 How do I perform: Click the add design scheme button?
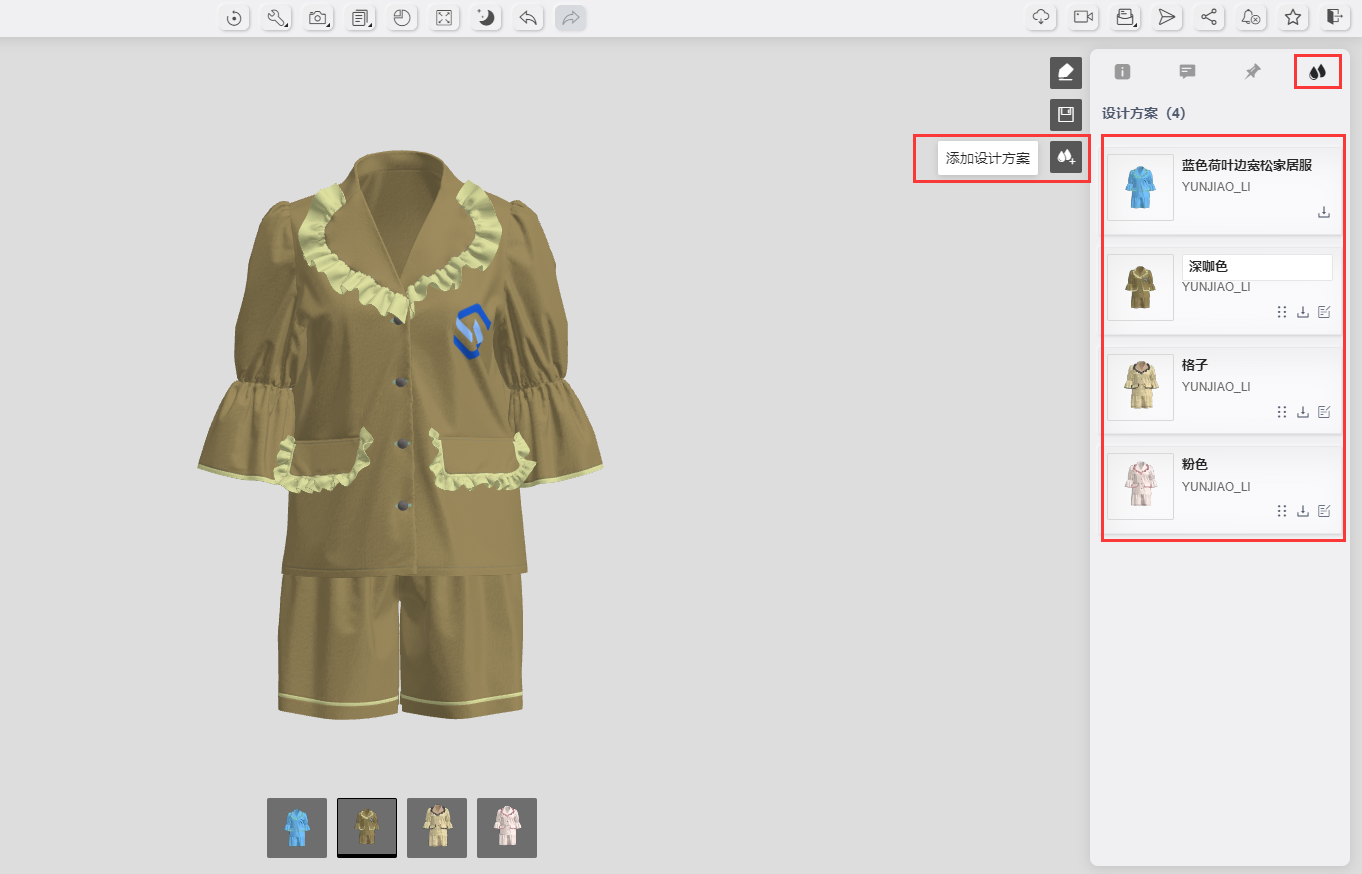click(1066, 157)
